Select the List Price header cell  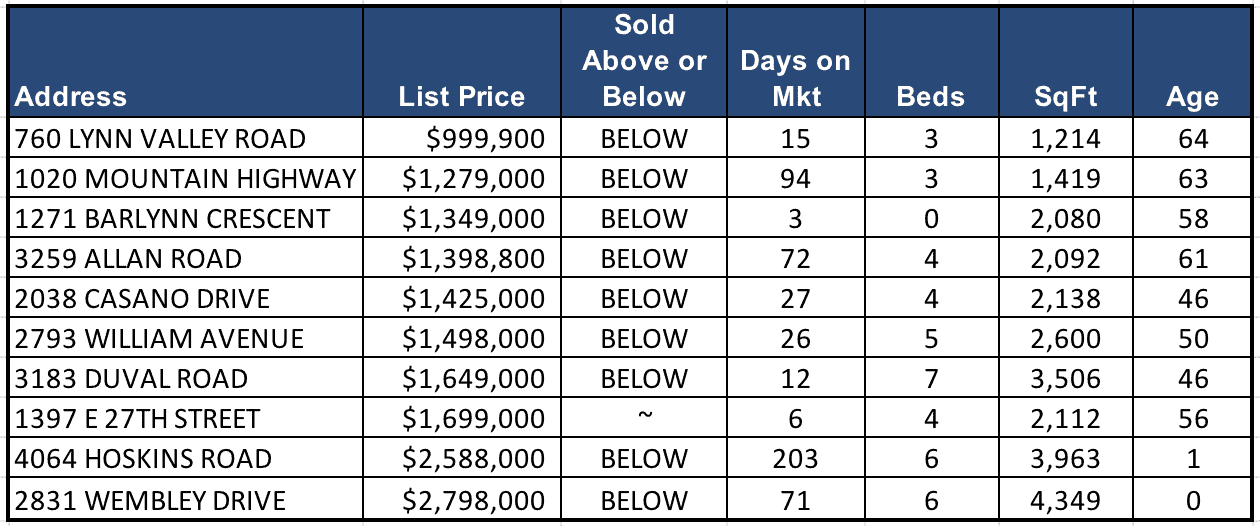coord(461,97)
